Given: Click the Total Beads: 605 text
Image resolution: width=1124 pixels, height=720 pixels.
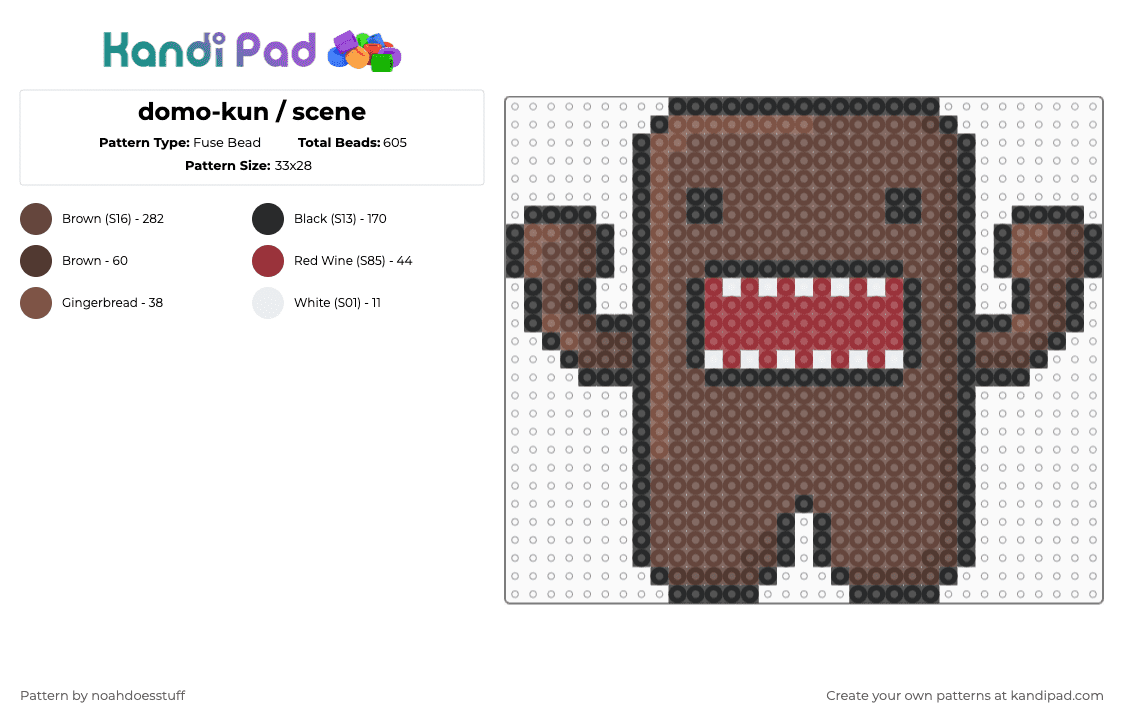Looking at the screenshot, I should tap(352, 143).
